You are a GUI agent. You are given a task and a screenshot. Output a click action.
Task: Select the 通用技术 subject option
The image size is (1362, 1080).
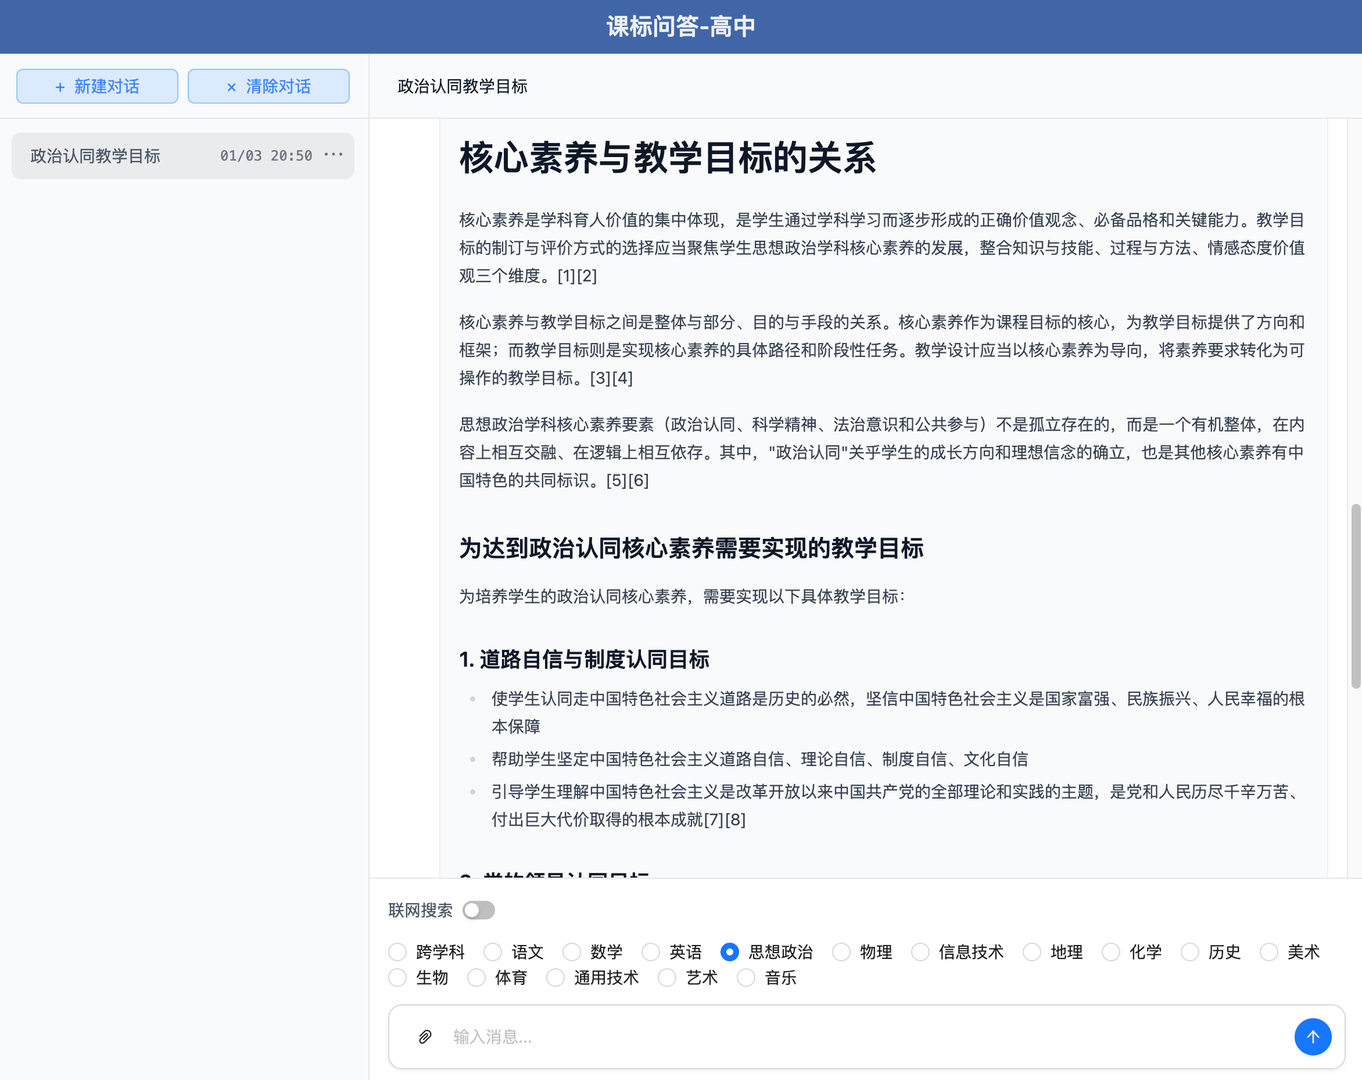[x=555, y=978]
